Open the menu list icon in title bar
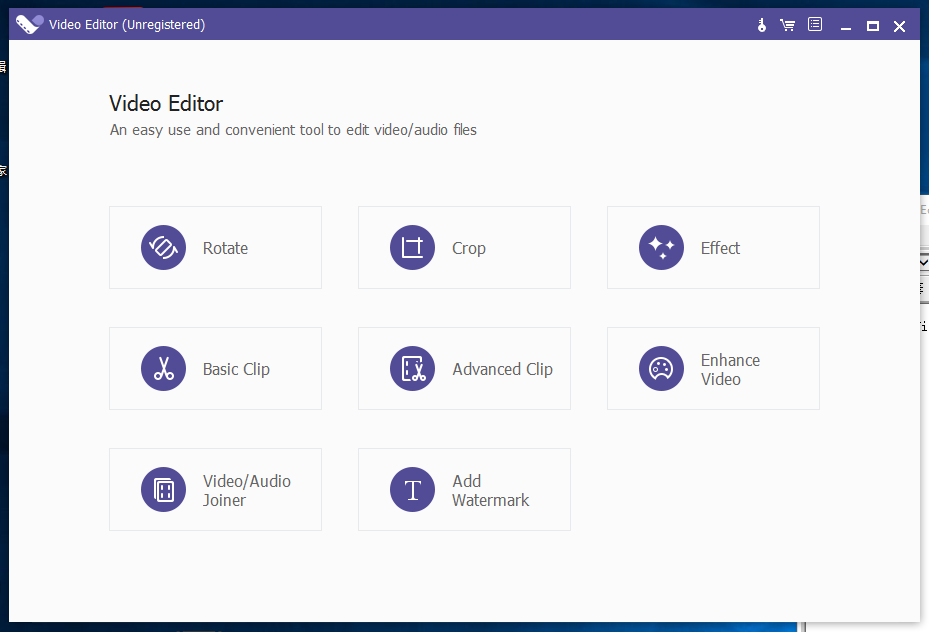The image size is (929, 632). click(815, 24)
